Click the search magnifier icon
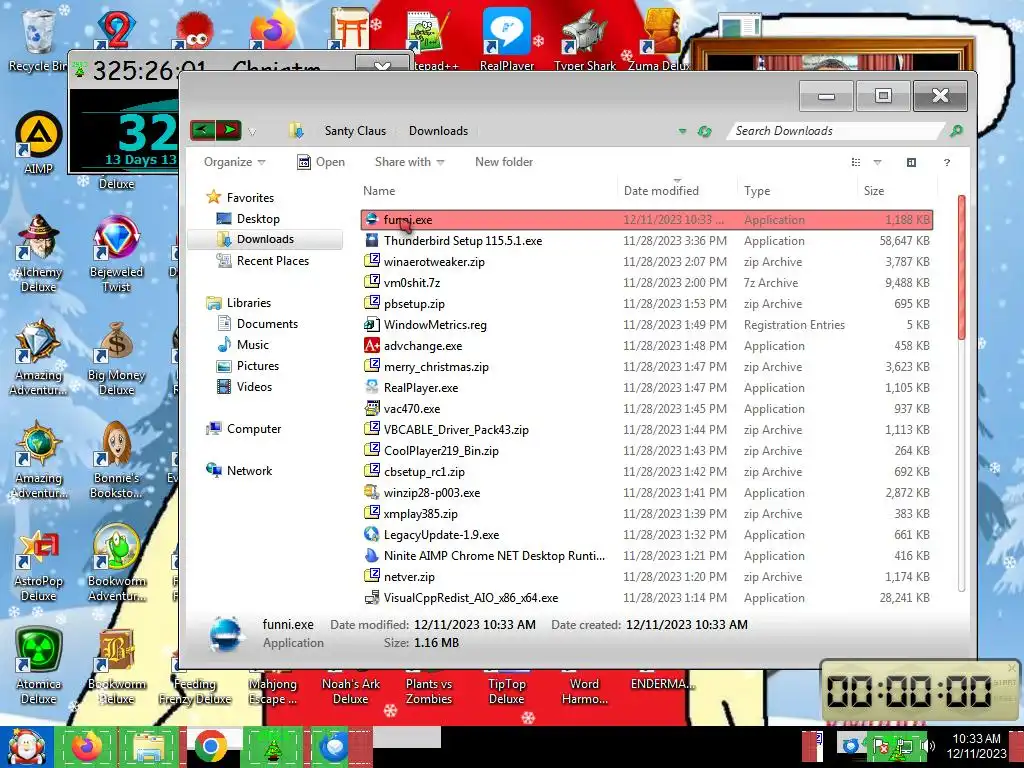This screenshot has height=768, width=1024. [x=956, y=131]
